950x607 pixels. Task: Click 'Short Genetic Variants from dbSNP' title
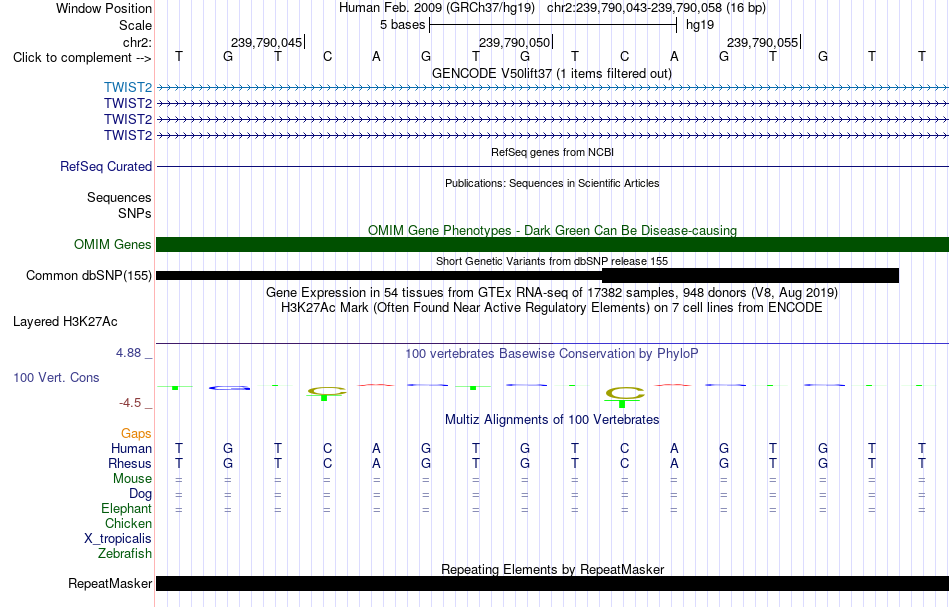click(x=552, y=262)
